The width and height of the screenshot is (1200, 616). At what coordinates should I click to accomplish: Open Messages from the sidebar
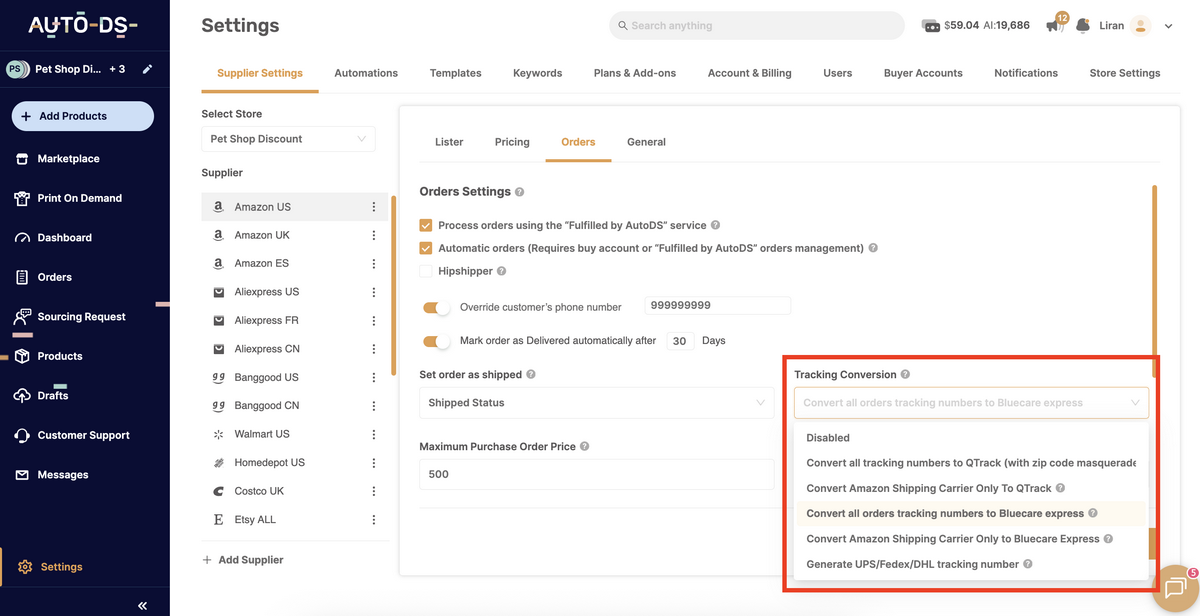[x=63, y=474]
